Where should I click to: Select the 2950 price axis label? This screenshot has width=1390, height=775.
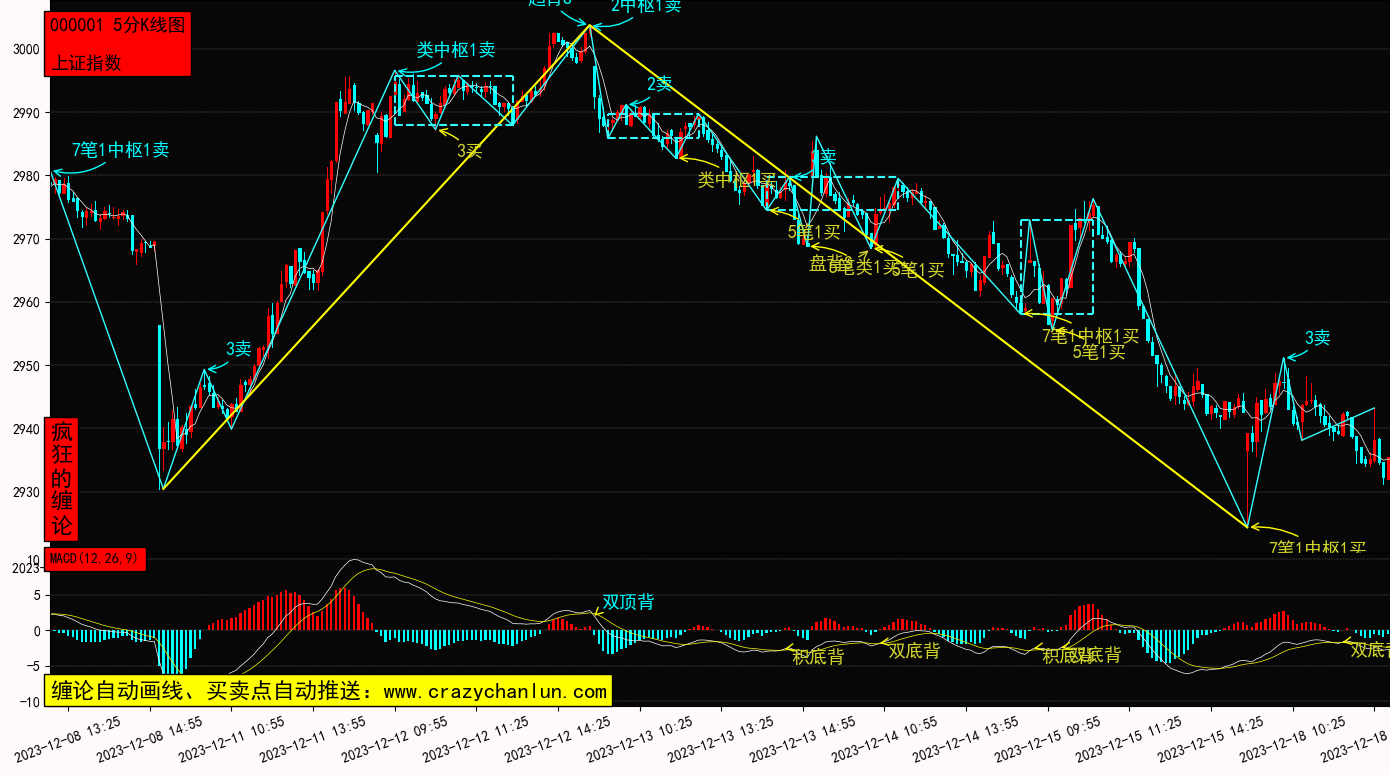[26, 366]
